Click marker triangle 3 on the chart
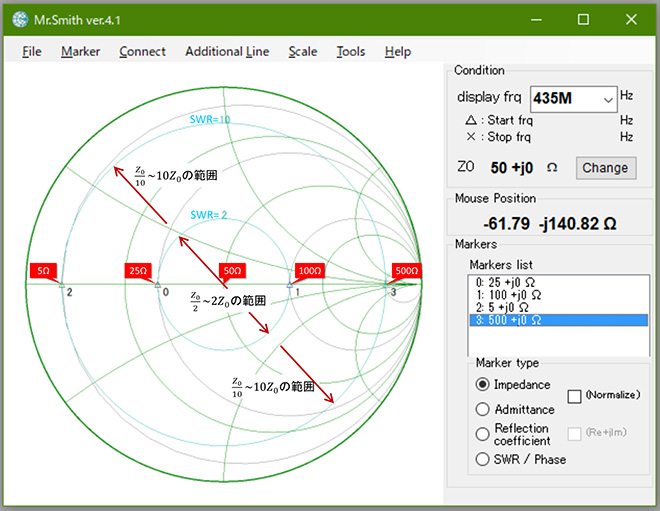Viewport: 660px width, 511px height. [x=386, y=285]
